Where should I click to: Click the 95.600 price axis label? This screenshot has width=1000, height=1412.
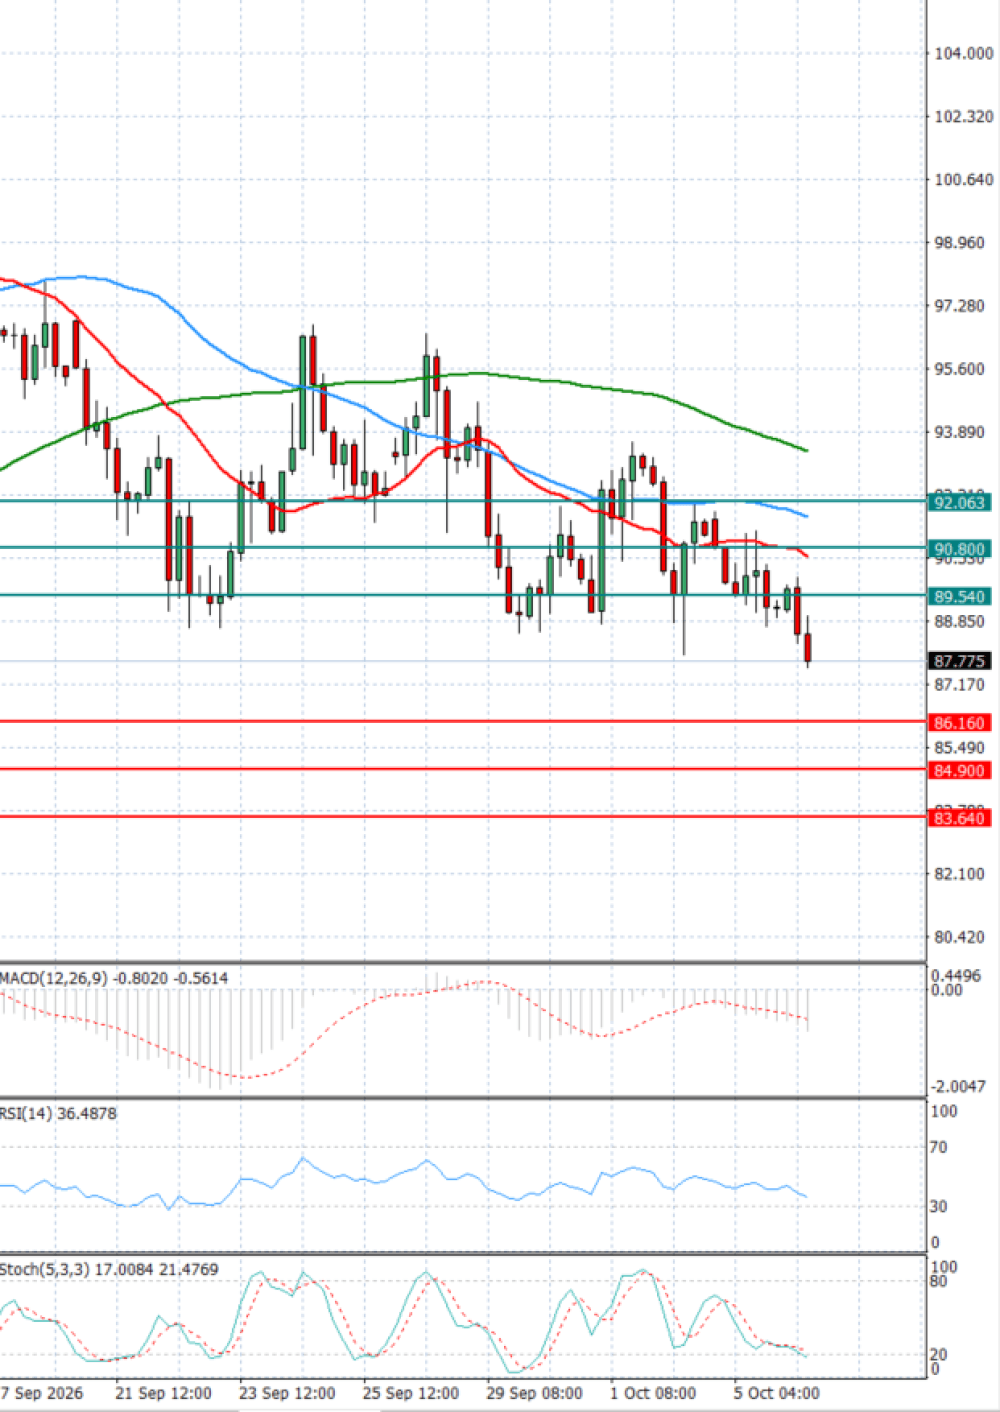[959, 369]
